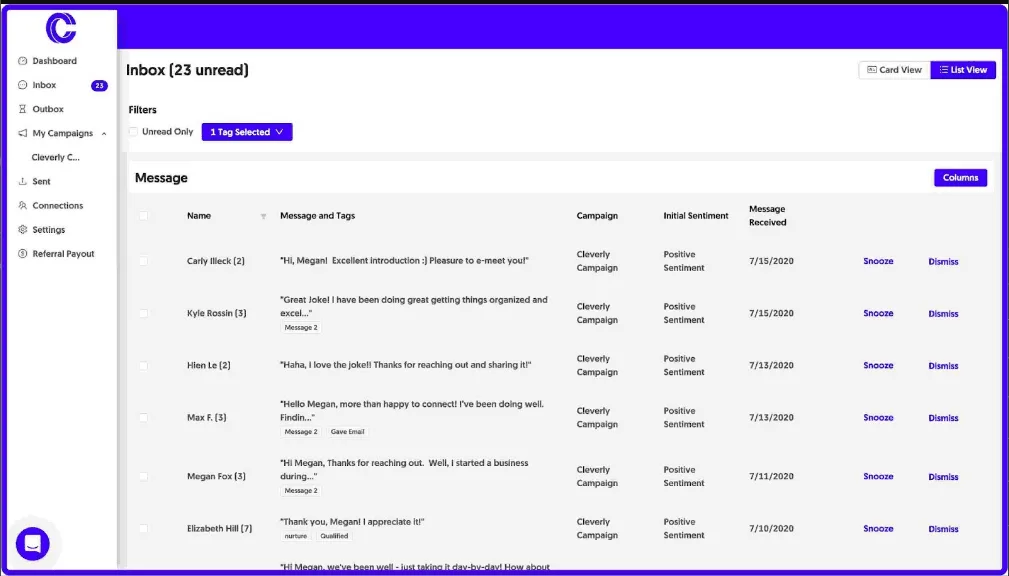Select the Inbox icon in the sidebar
The width and height of the screenshot is (1009, 576).
tap(22, 84)
